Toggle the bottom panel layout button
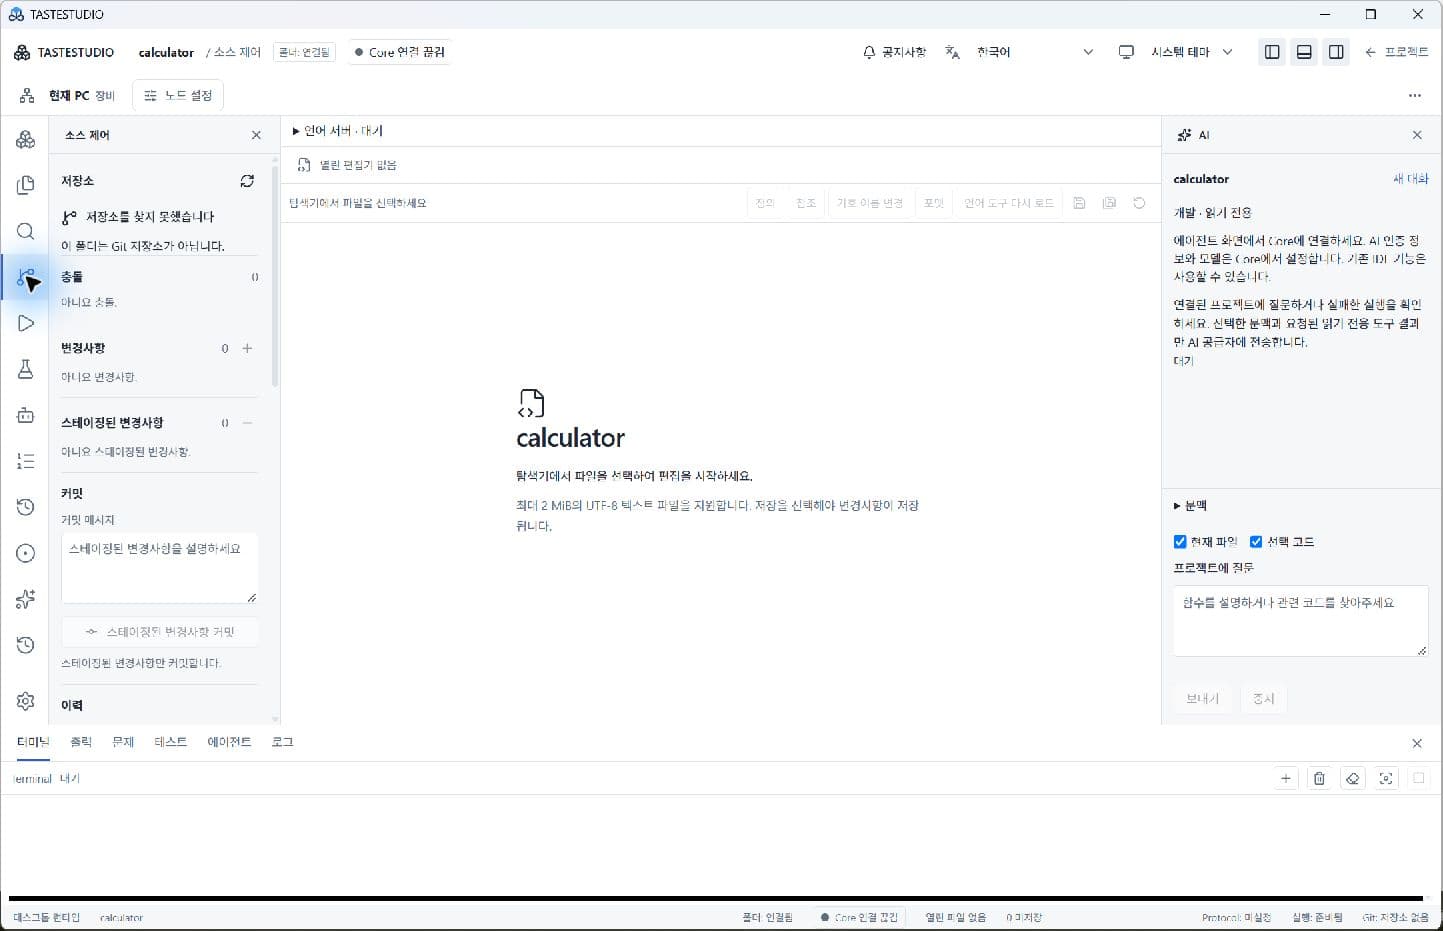 click(x=1304, y=52)
